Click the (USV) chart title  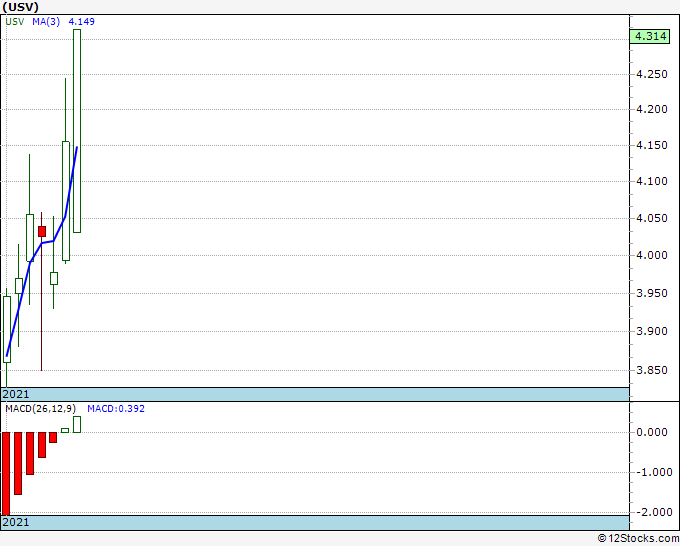point(20,7)
